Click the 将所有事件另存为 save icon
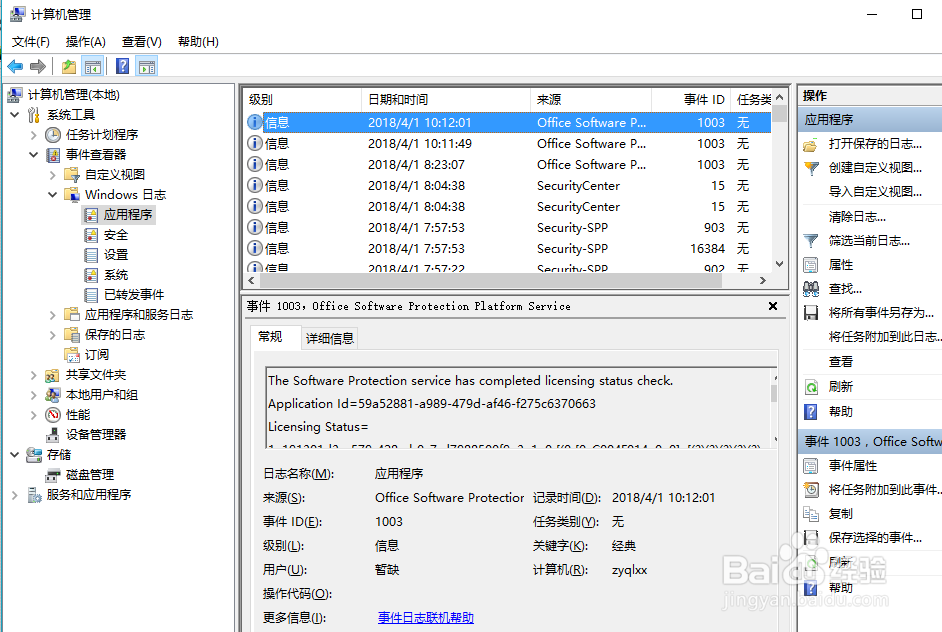 click(x=811, y=312)
